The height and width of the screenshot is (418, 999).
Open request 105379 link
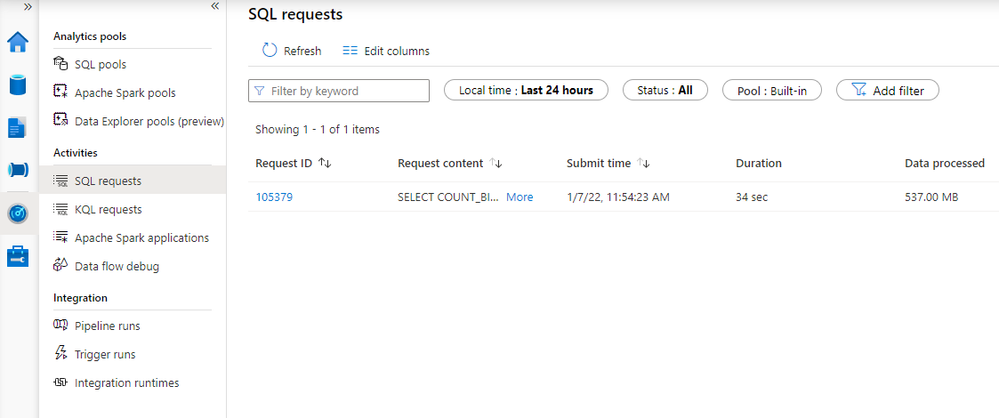point(274,197)
